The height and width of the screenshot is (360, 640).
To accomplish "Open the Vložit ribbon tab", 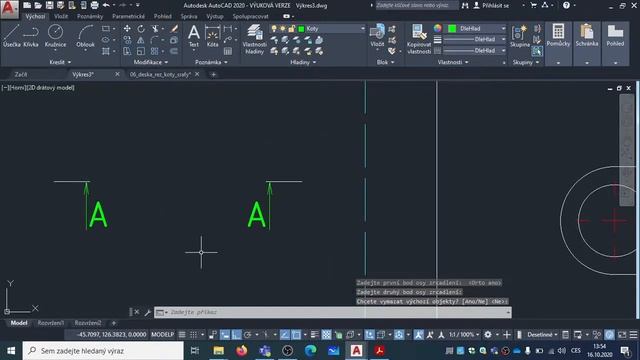I will [x=61, y=16].
